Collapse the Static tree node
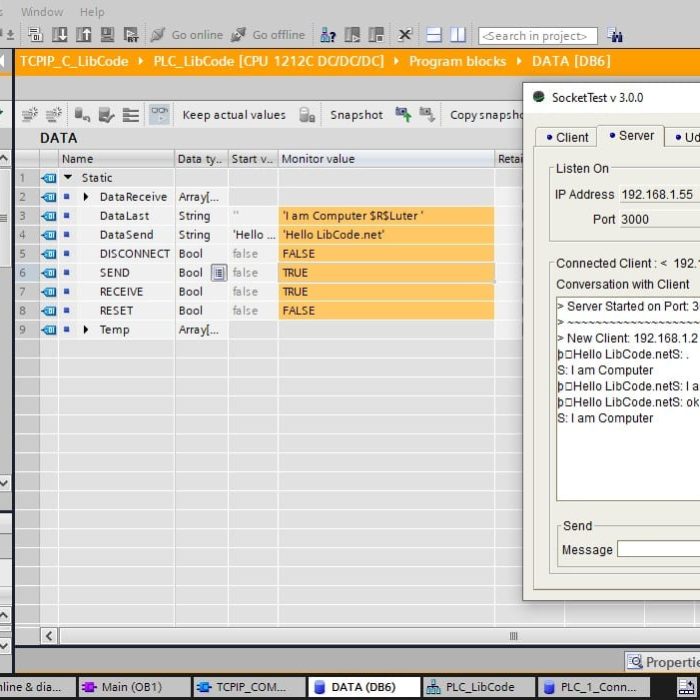 pyautogui.click(x=68, y=177)
